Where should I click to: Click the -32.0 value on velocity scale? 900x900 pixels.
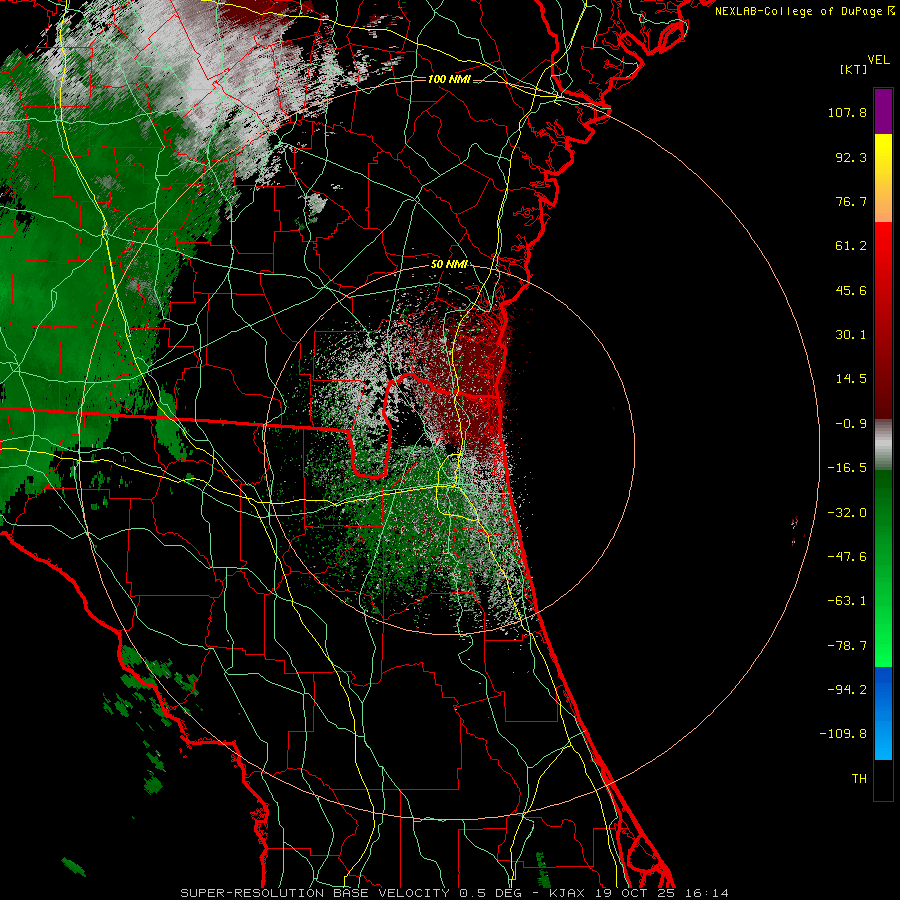tap(847, 513)
